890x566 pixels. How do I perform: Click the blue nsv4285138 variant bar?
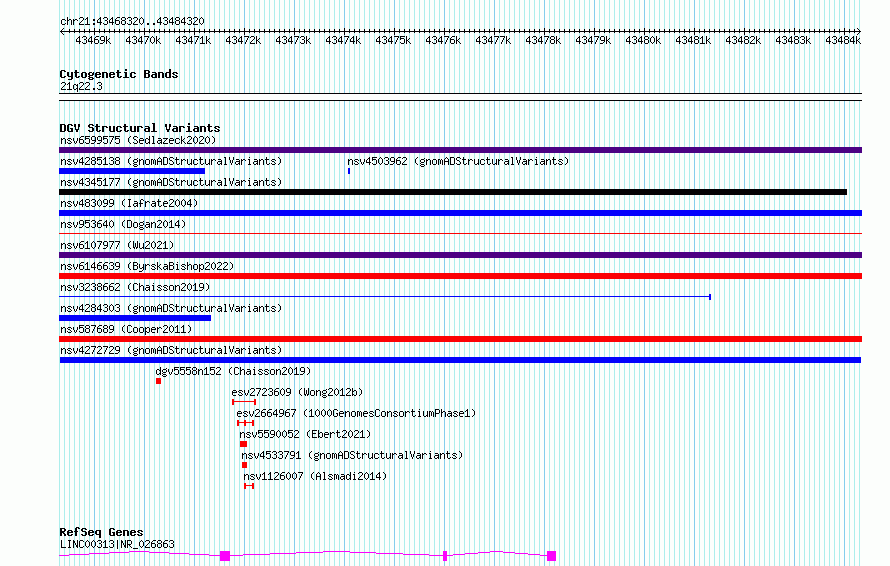132,171
